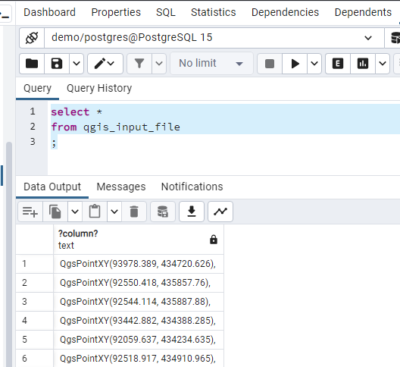Select result row number 1 header
This screenshot has width=400, height=367.
click(x=35, y=264)
